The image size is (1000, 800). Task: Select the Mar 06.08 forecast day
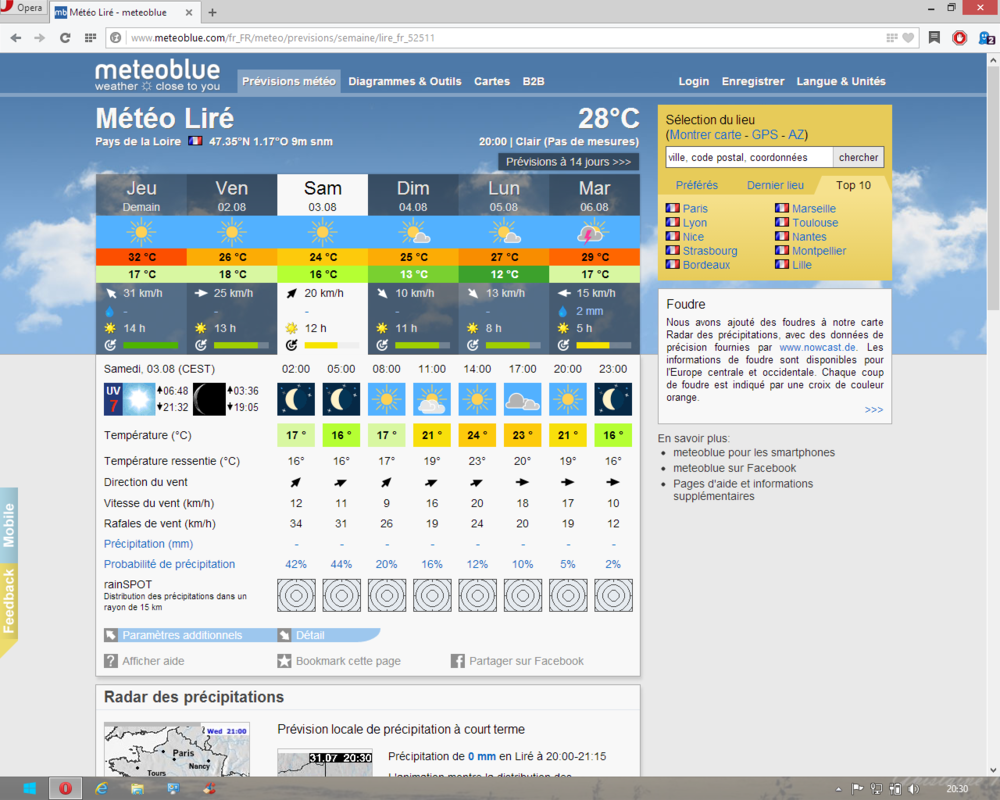(x=594, y=195)
